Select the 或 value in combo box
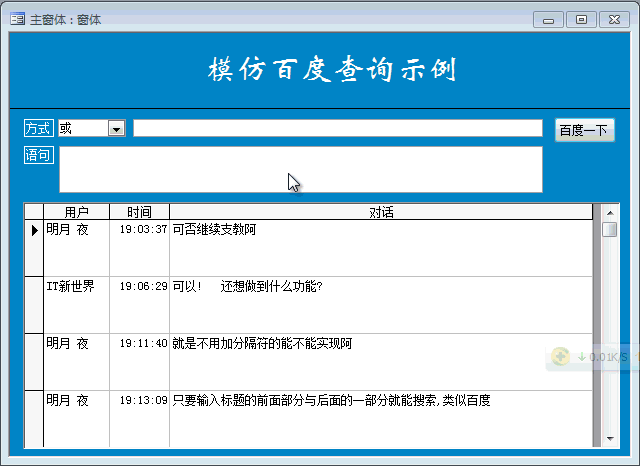Screen dimensions: 640x466 [84, 129]
